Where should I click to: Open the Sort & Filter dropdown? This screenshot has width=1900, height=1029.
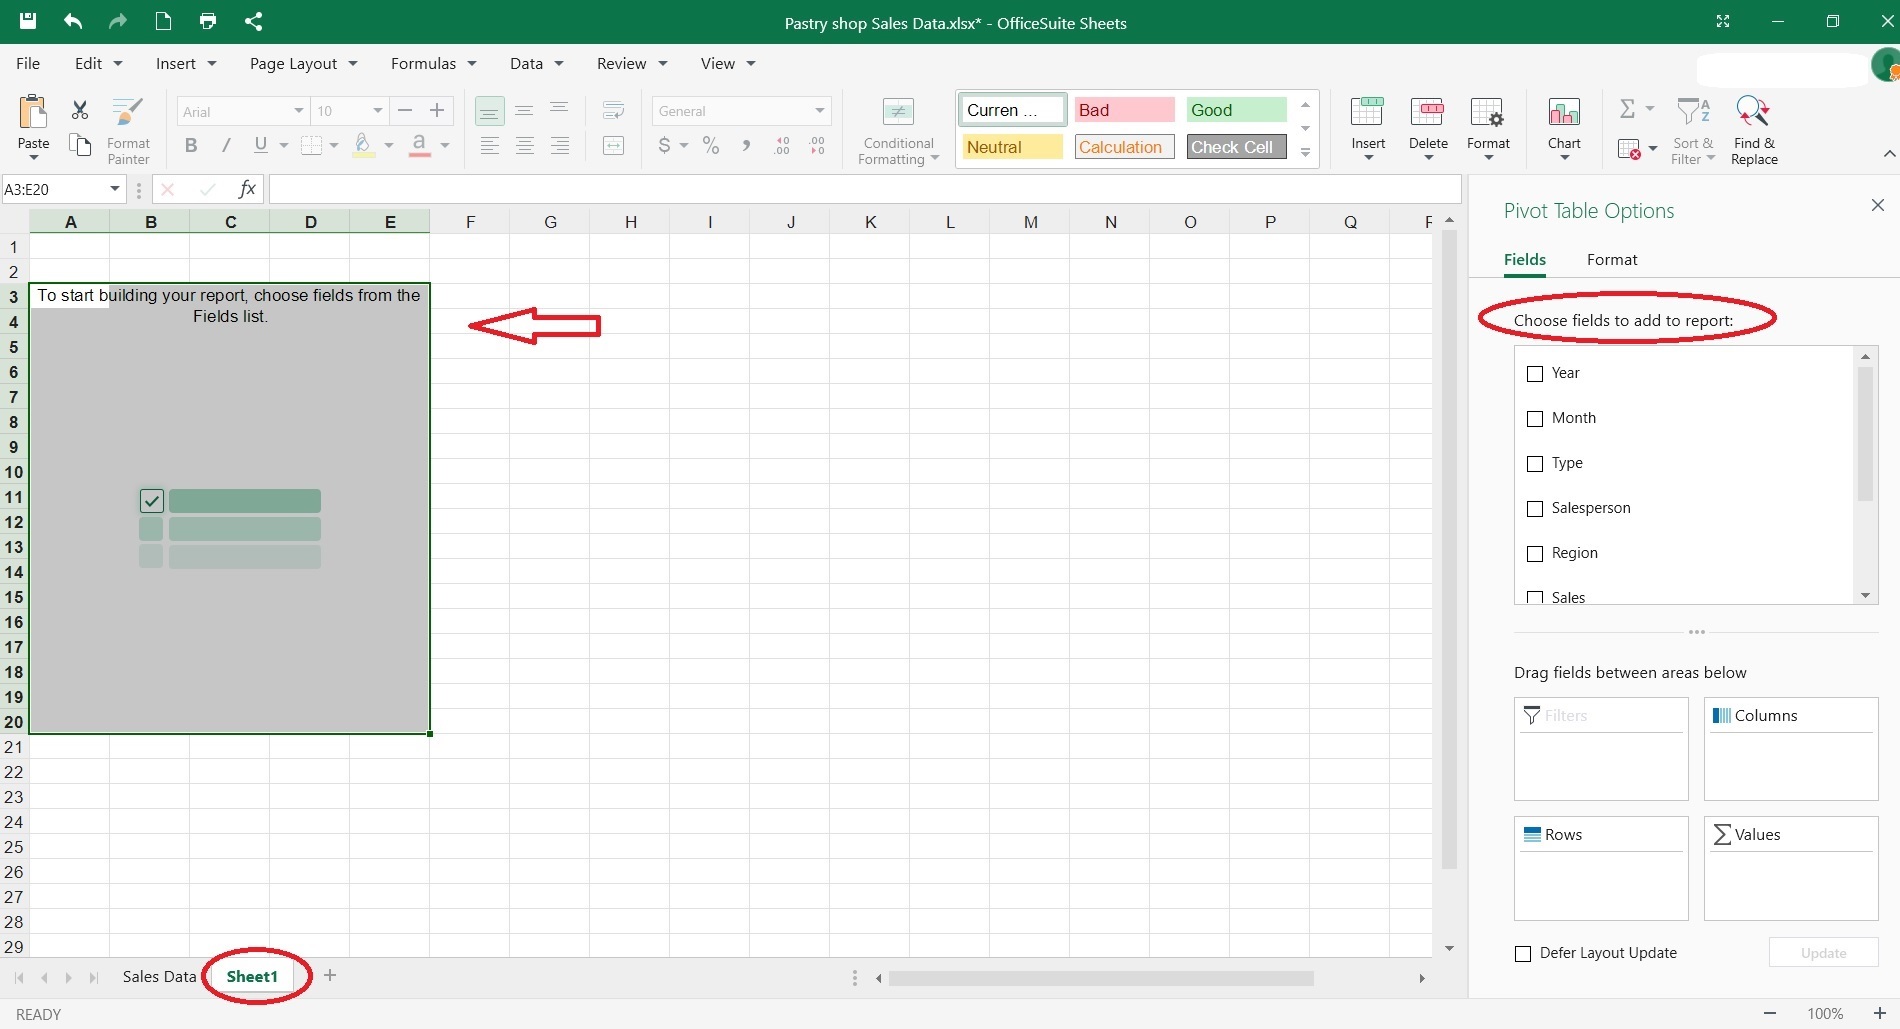pos(1693,128)
